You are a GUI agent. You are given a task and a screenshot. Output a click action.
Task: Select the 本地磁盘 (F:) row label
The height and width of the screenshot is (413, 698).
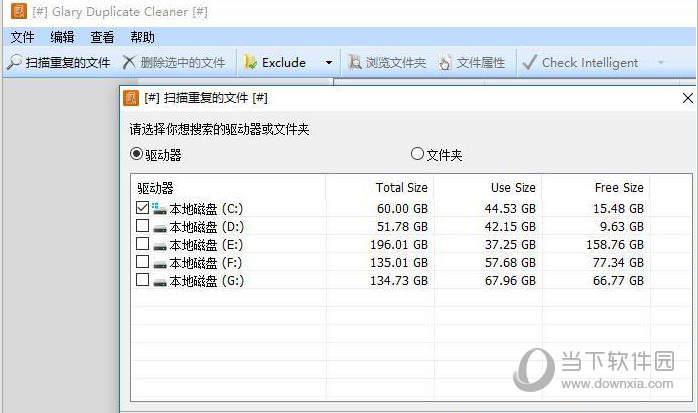click(206, 262)
